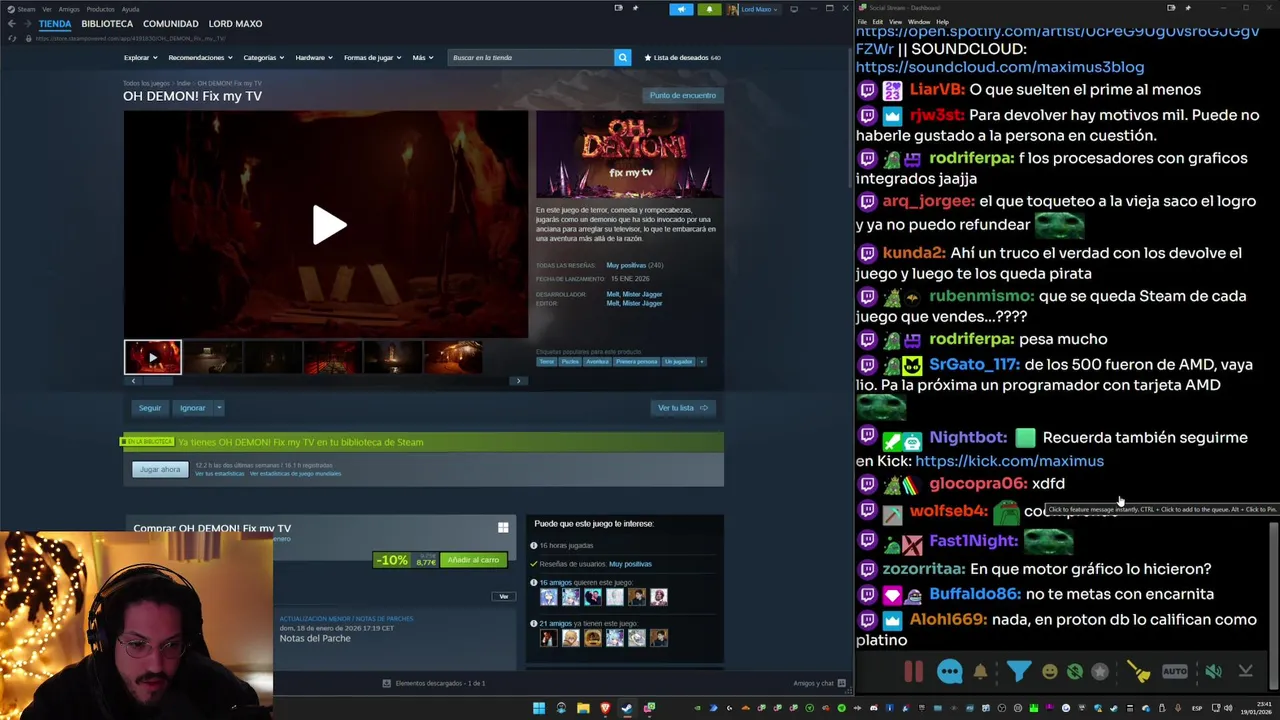Jump to bottom with the down-arrow icon
1280x720 pixels.
click(1246, 672)
